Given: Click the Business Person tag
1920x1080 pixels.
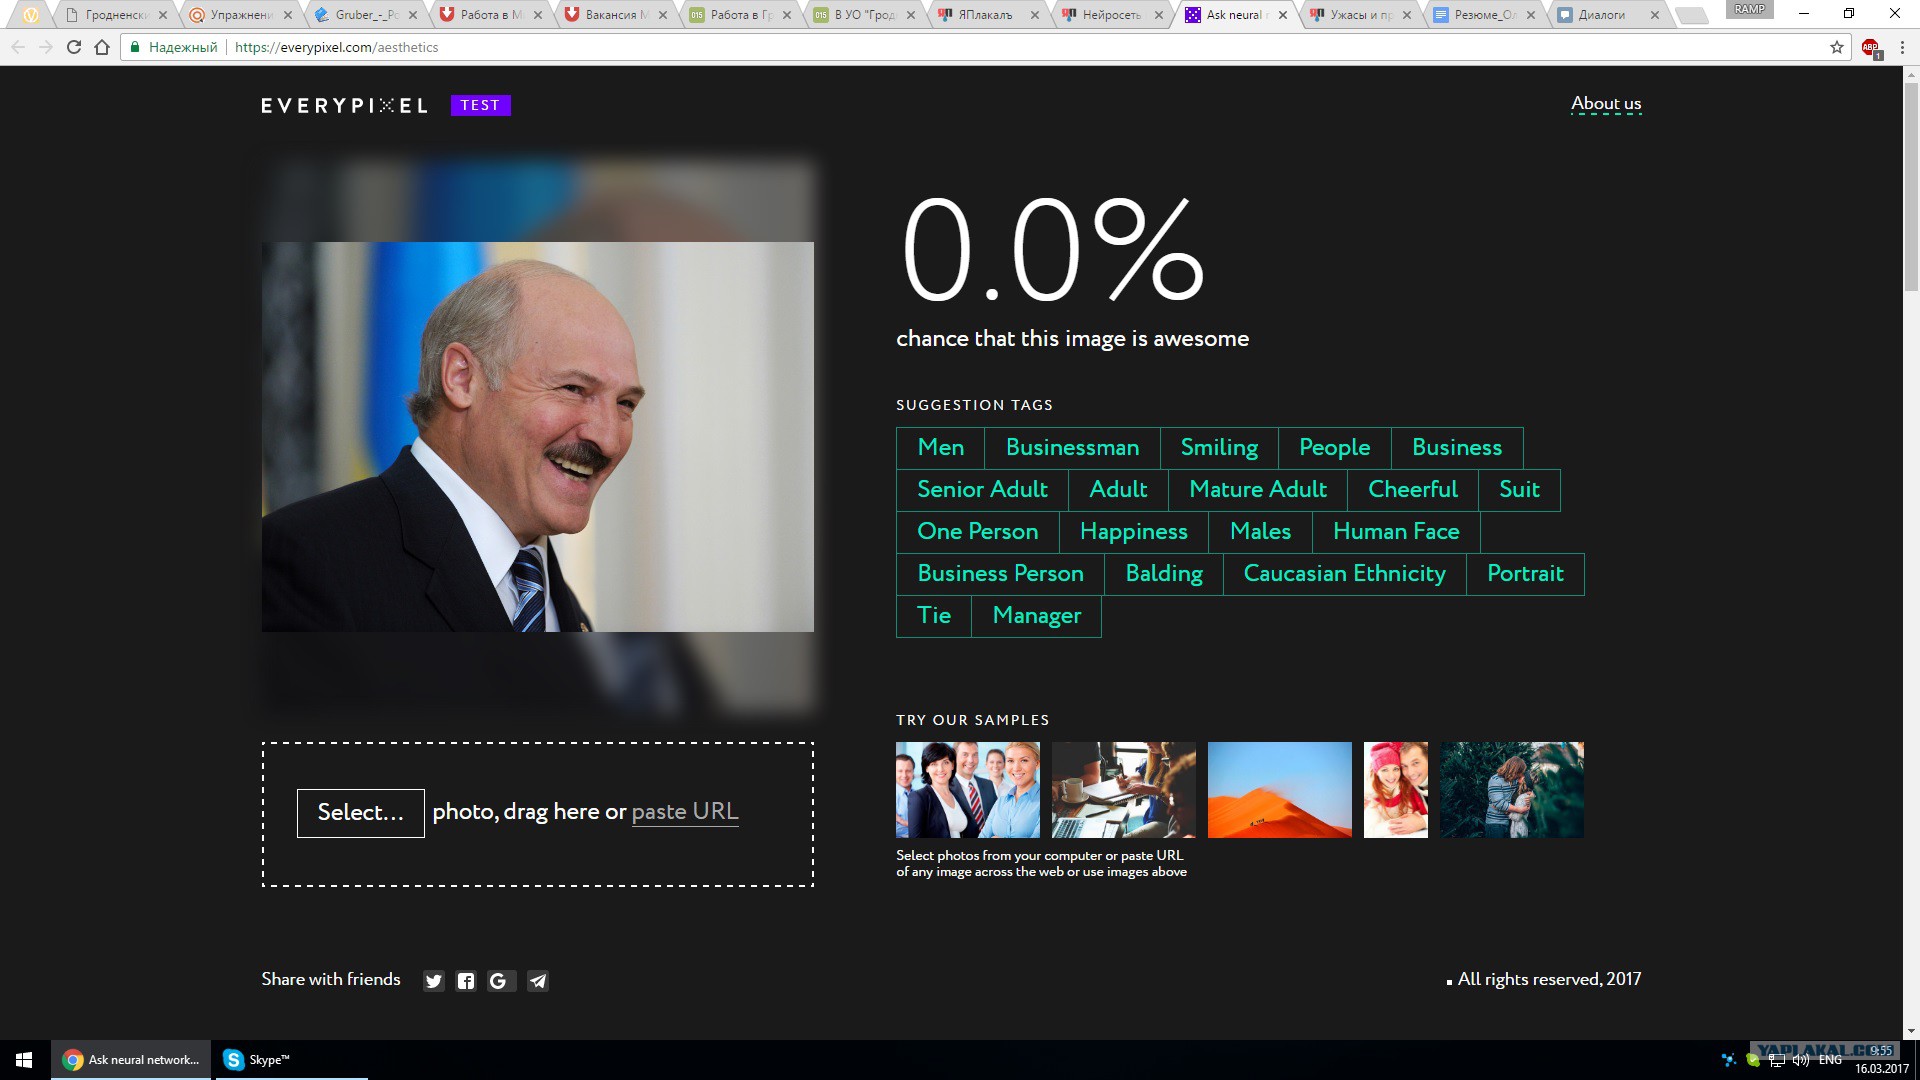Looking at the screenshot, I should tap(1000, 574).
